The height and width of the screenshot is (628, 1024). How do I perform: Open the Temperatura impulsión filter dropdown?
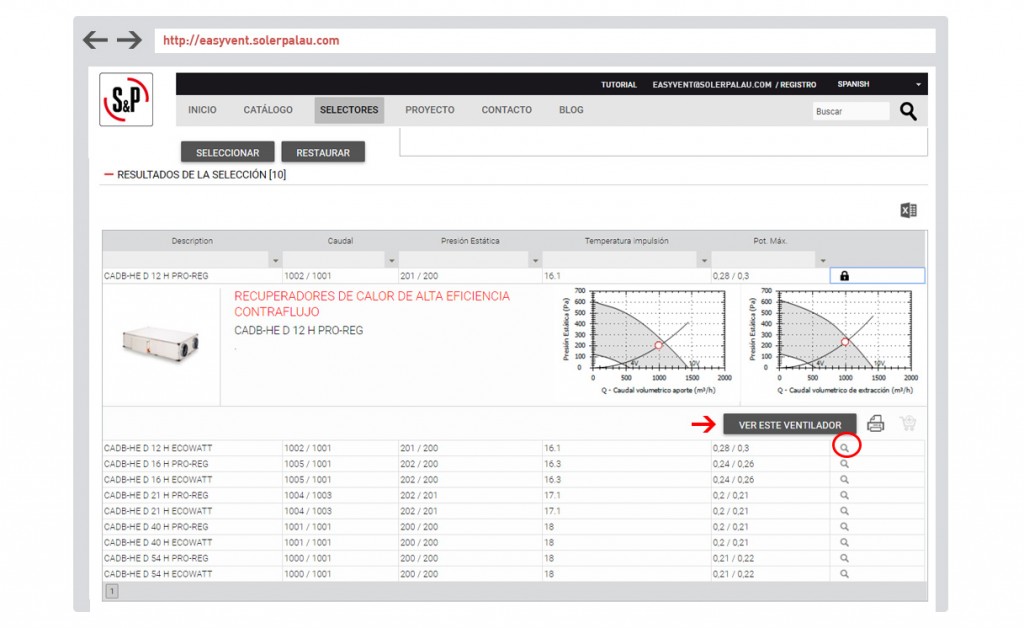704,260
